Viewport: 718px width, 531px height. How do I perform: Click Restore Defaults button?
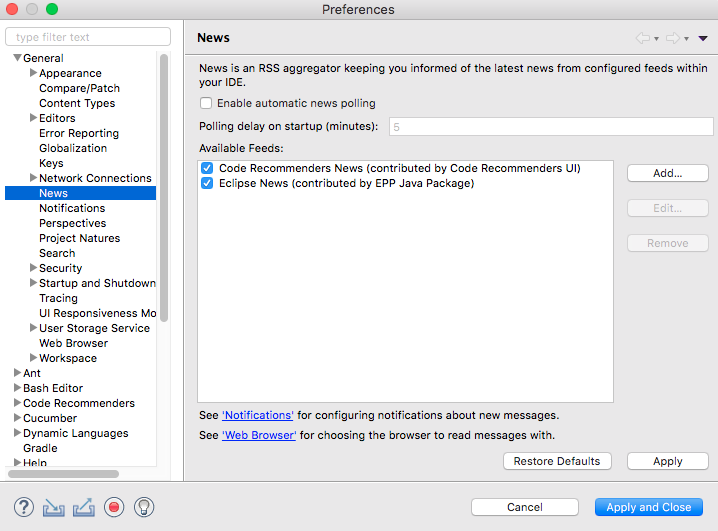click(557, 461)
